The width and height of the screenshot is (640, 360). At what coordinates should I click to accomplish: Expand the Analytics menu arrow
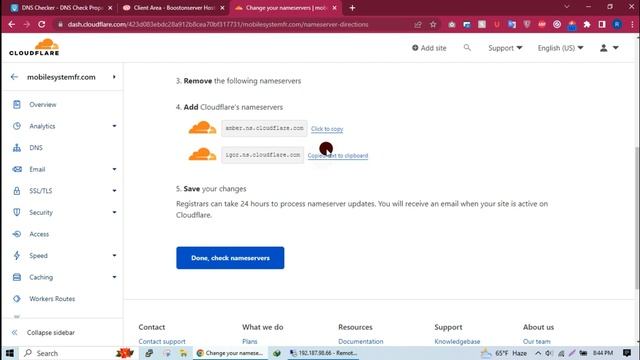click(114, 126)
